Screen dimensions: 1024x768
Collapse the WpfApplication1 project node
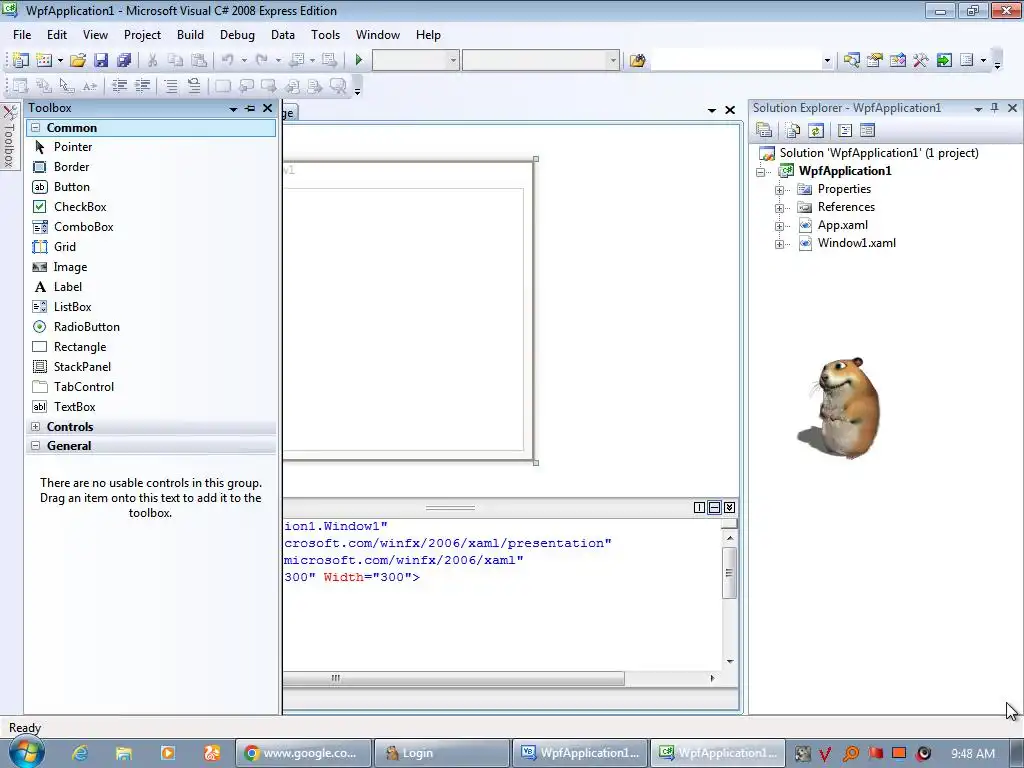pyautogui.click(x=760, y=172)
